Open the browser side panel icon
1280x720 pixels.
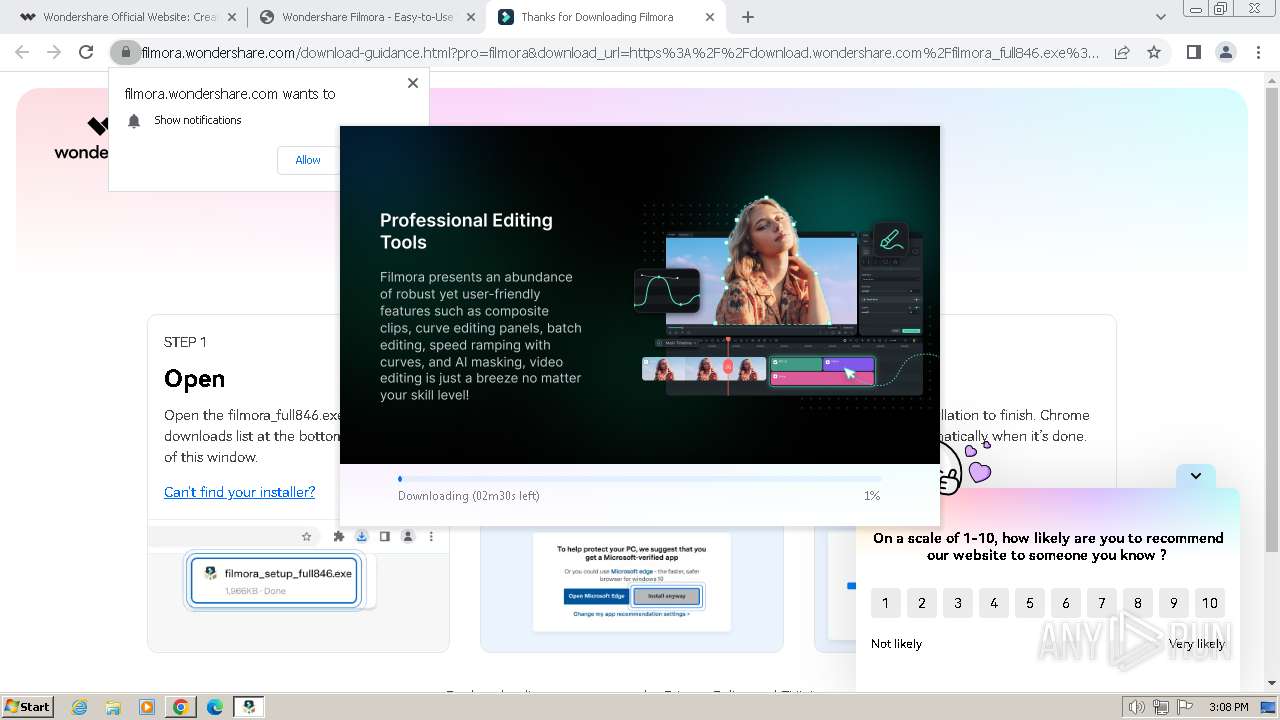[x=1193, y=52]
